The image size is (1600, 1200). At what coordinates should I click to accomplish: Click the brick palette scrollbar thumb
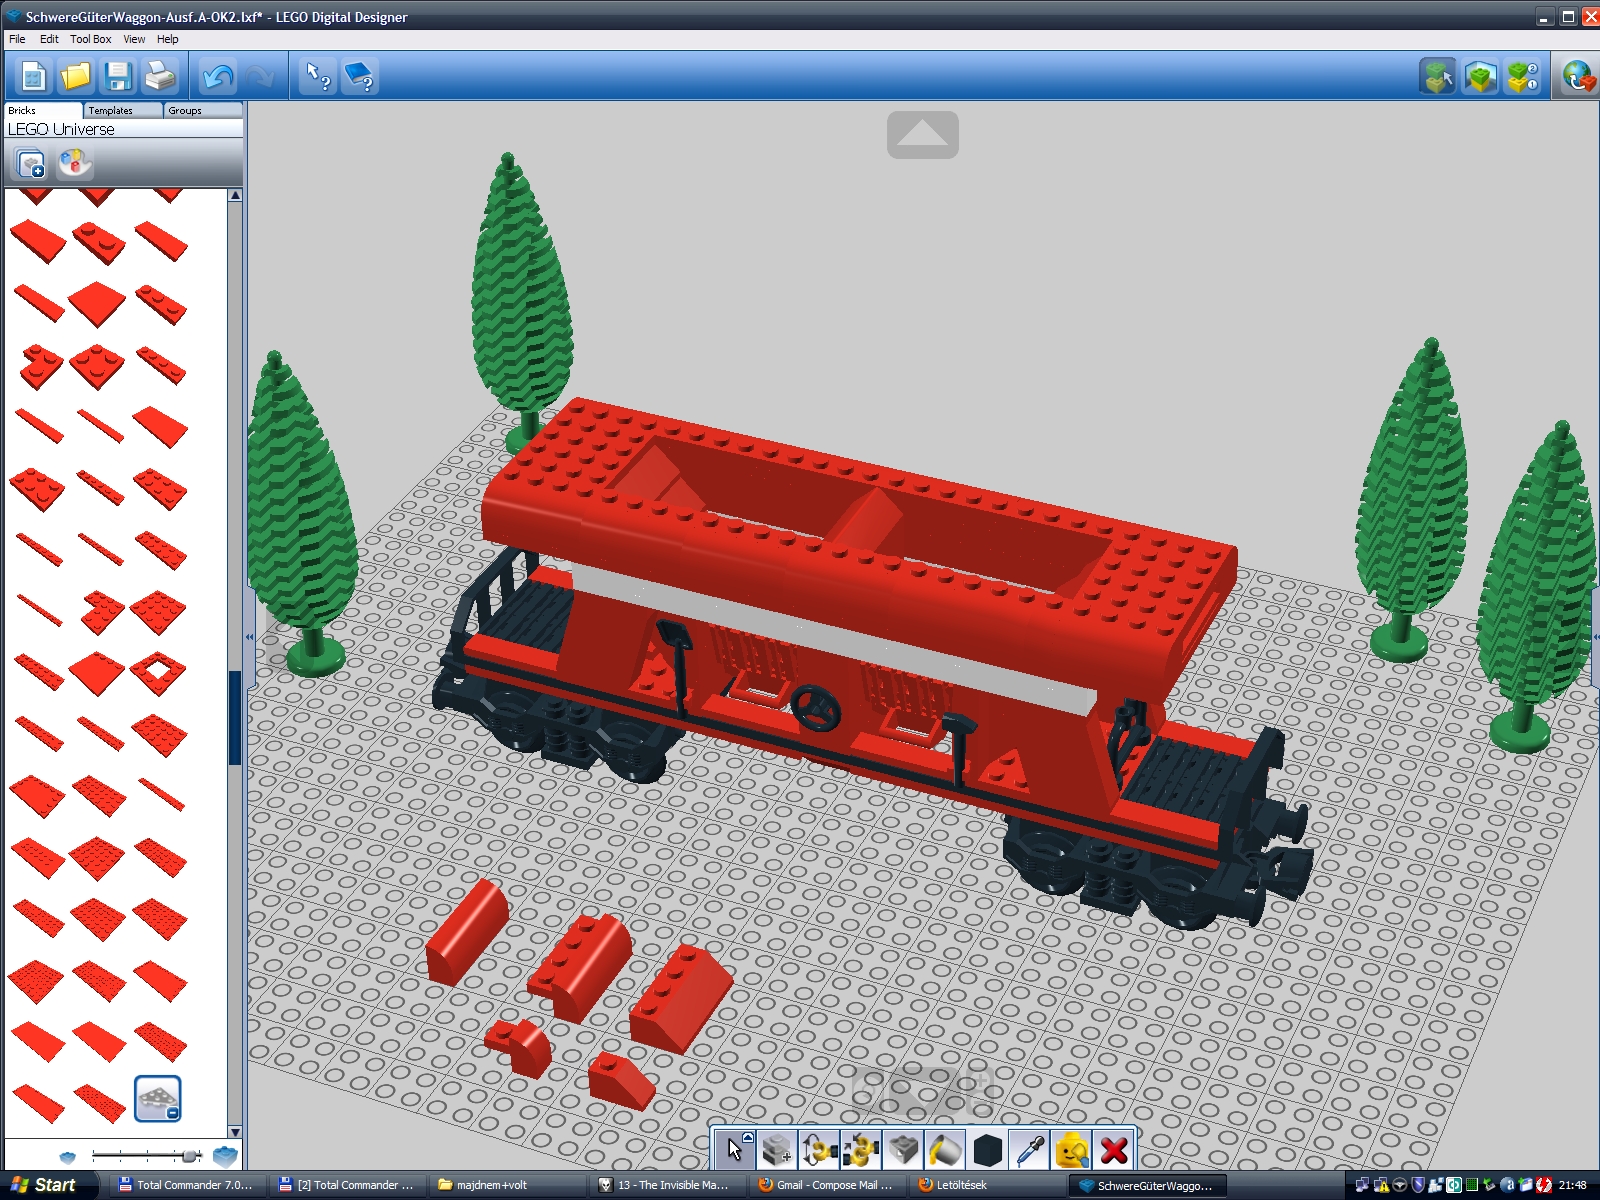[235, 717]
